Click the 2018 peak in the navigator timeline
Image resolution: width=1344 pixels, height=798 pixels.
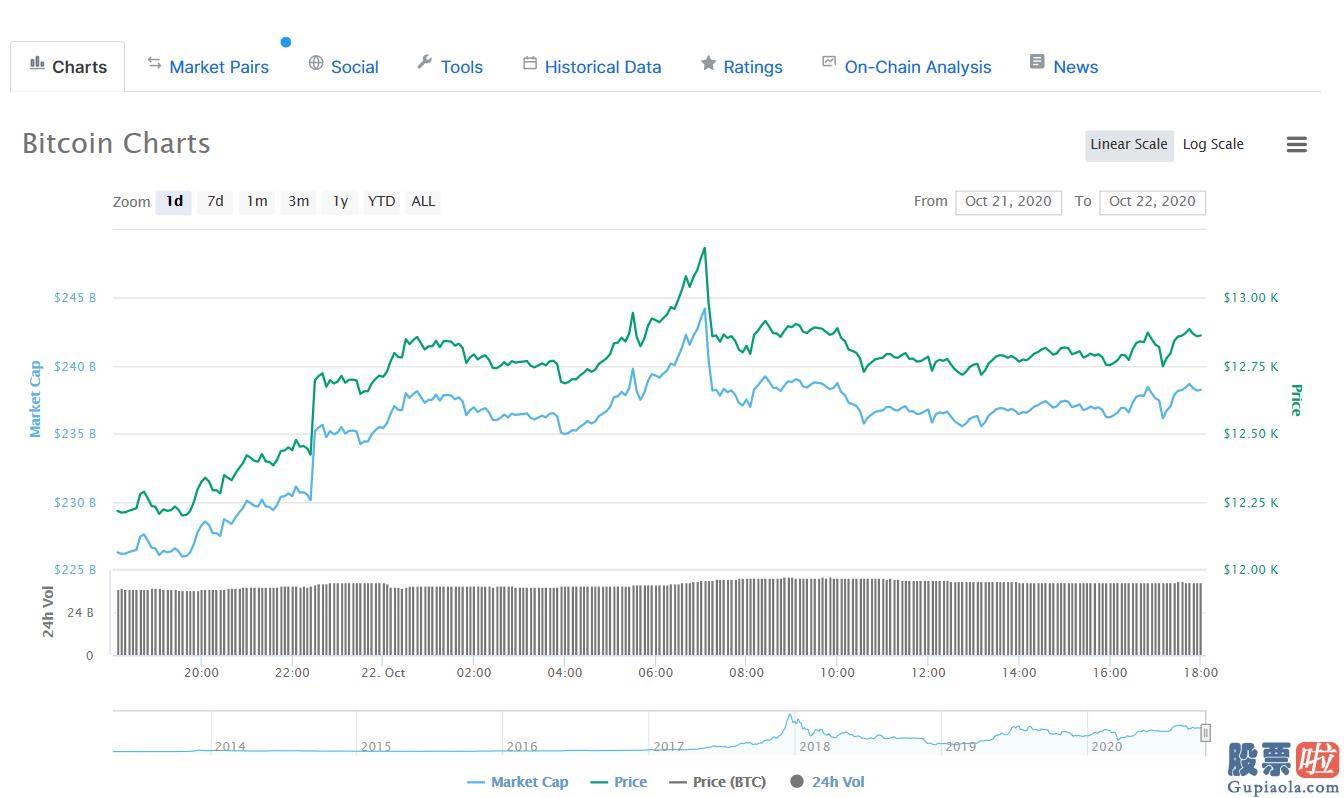(790, 716)
